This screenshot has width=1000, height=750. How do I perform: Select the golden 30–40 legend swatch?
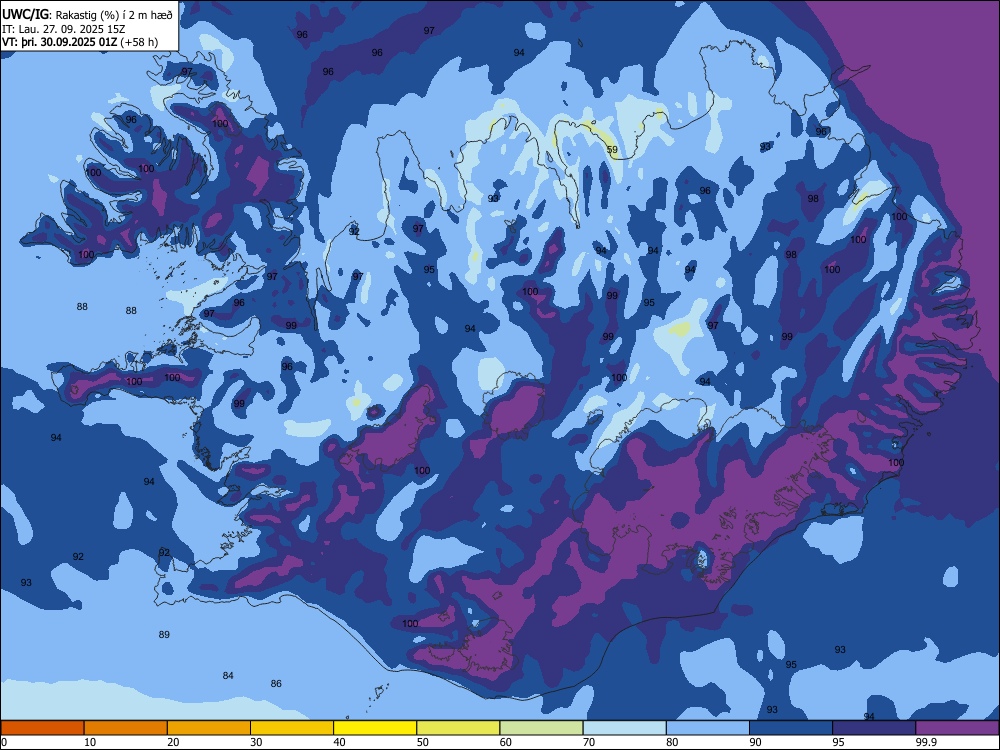tap(292, 728)
